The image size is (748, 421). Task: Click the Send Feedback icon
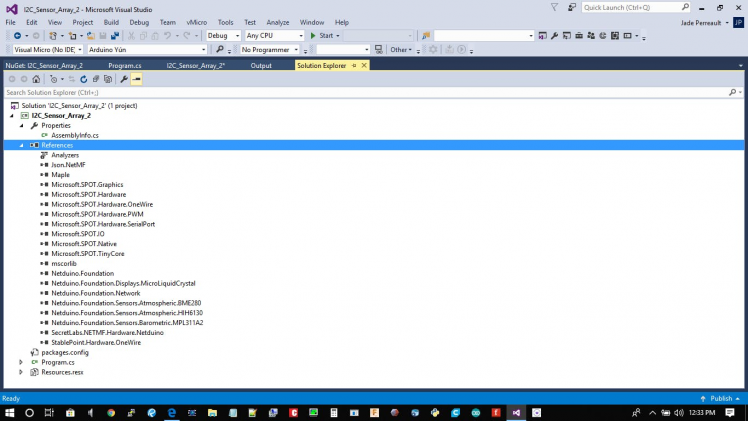point(571,7)
